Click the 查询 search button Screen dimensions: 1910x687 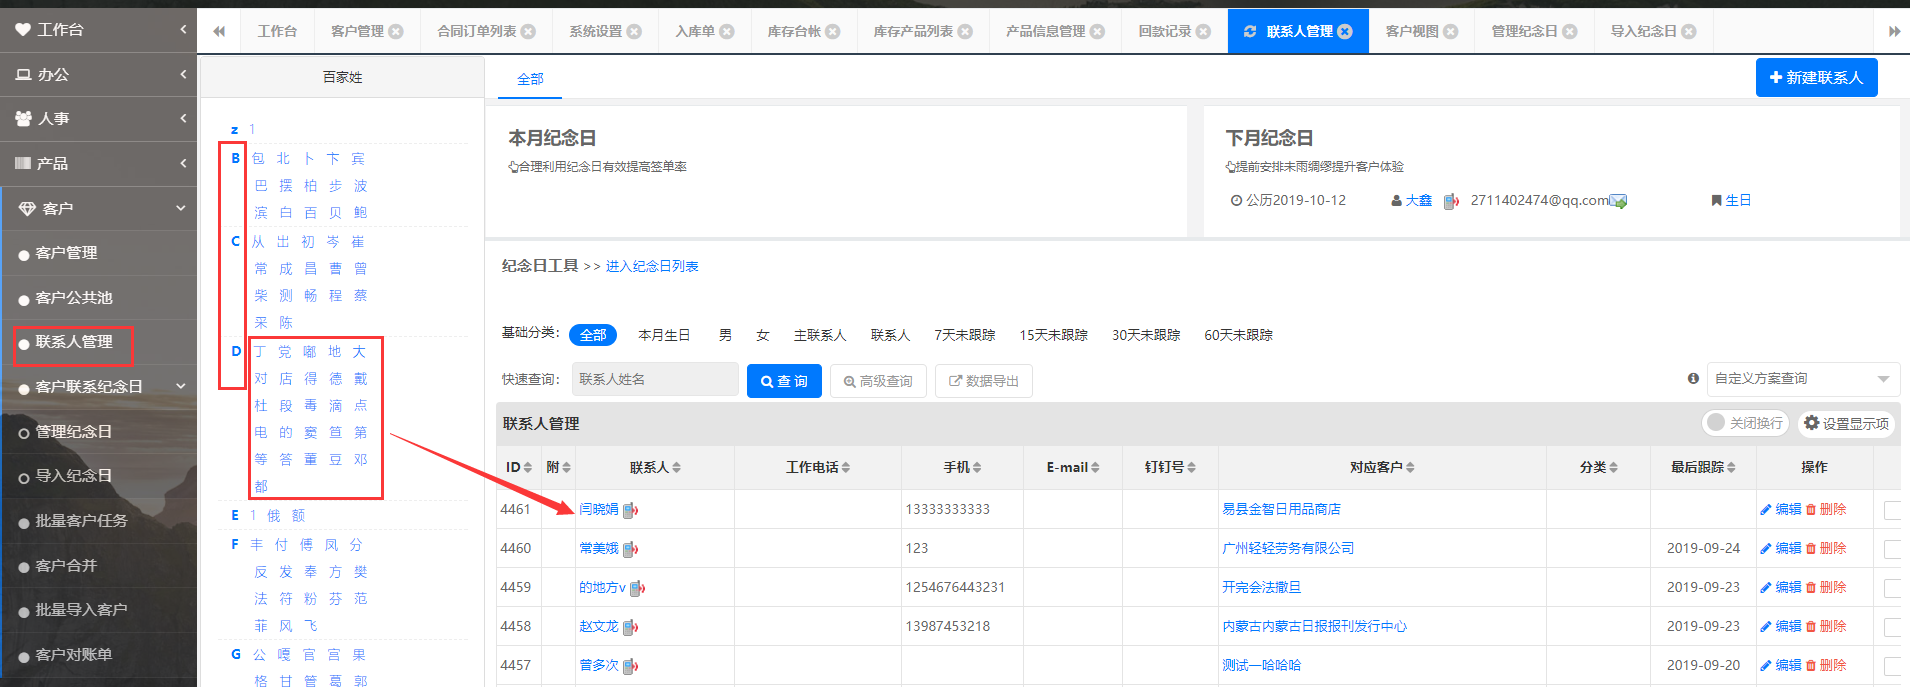pyautogui.click(x=784, y=381)
